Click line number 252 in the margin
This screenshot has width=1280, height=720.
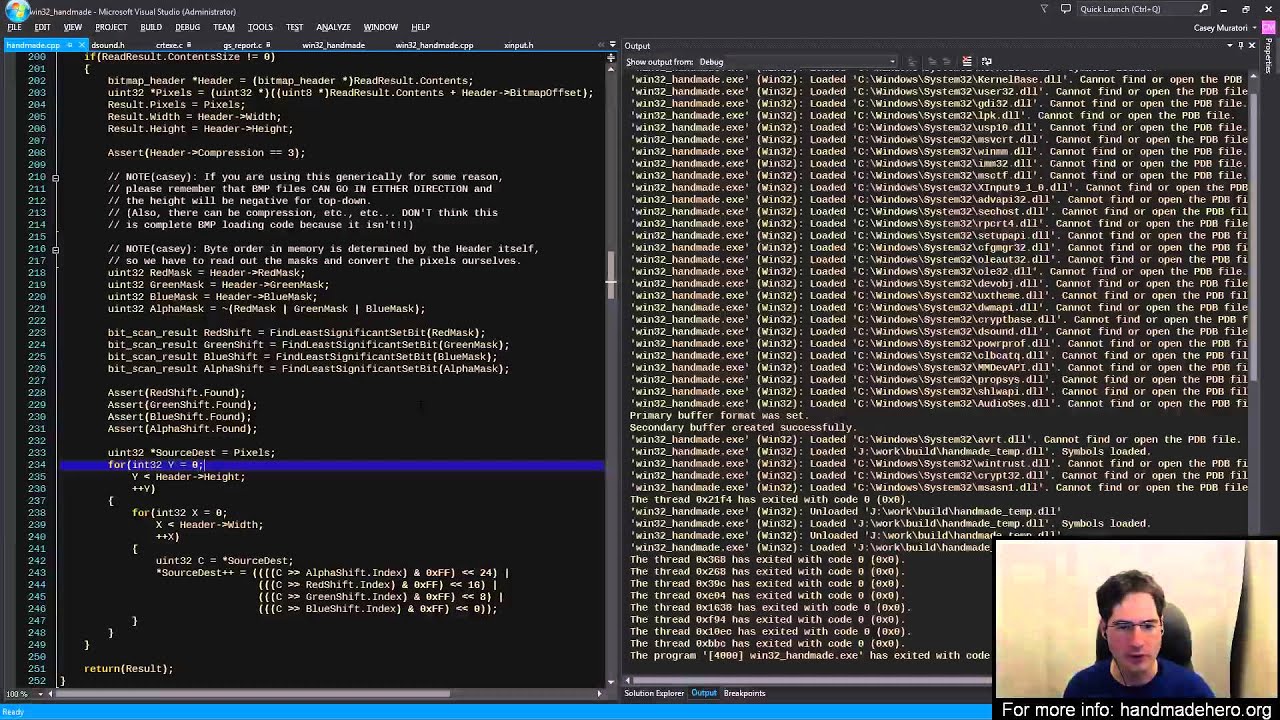tap(36, 681)
